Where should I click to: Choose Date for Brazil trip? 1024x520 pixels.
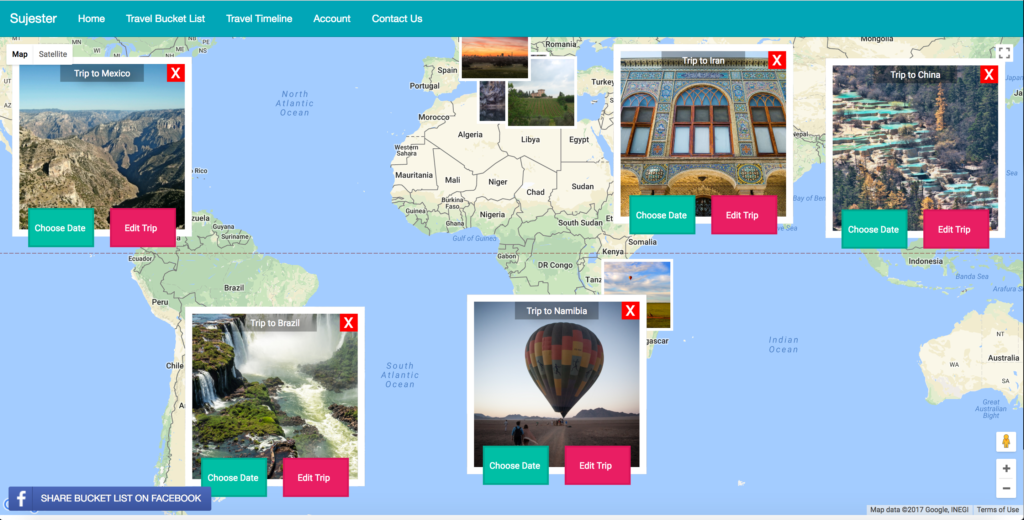tap(234, 478)
